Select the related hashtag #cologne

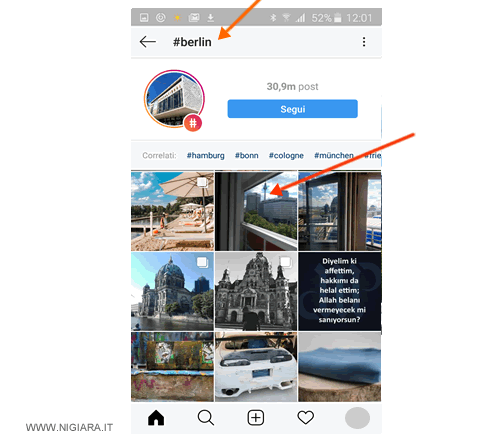click(286, 155)
